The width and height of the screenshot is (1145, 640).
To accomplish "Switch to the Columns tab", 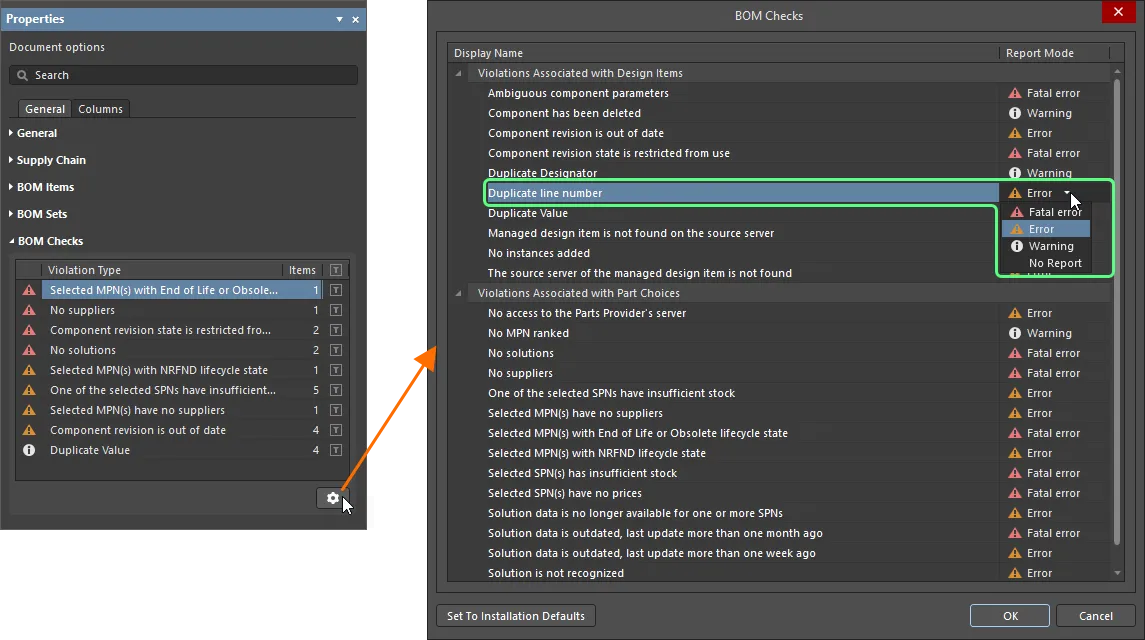I will point(100,109).
